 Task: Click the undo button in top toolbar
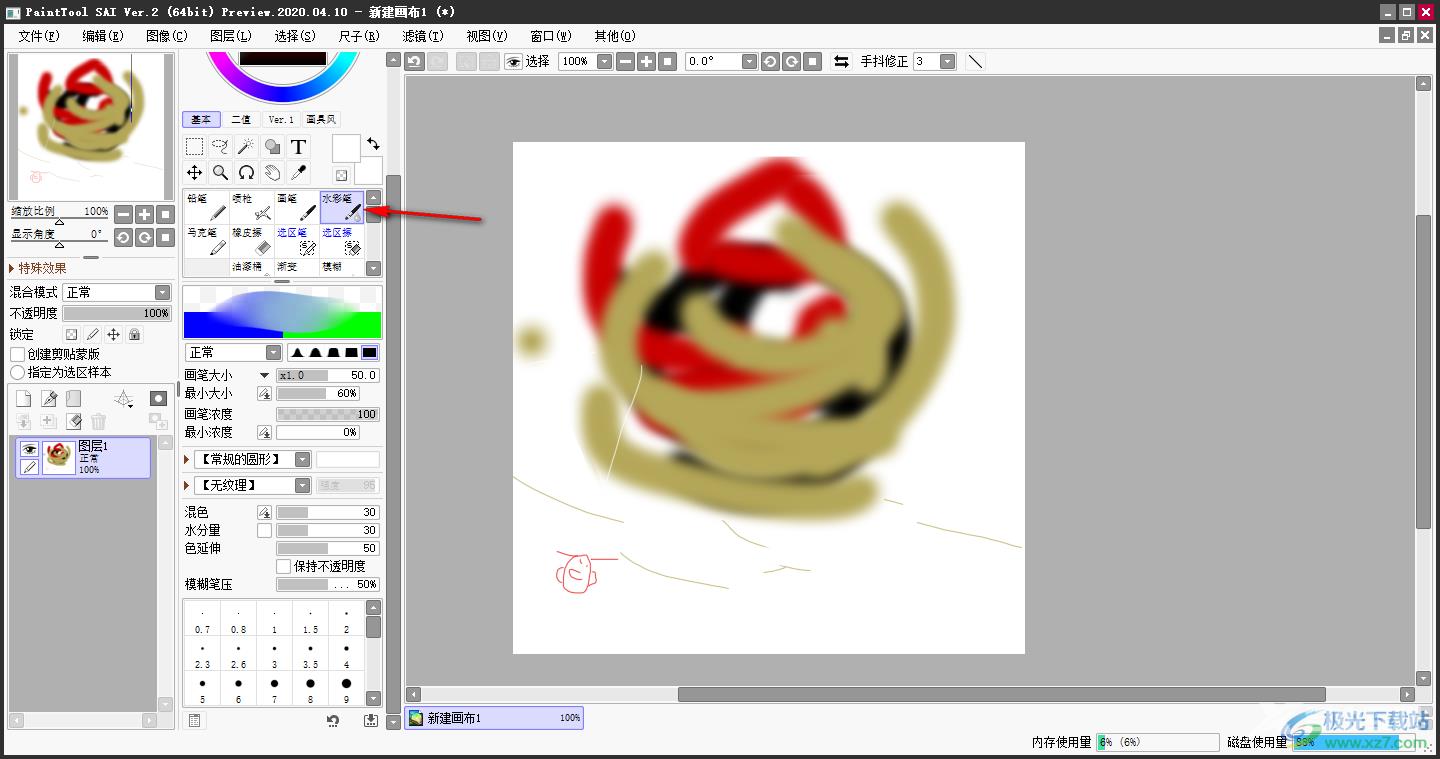pos(414,61)
